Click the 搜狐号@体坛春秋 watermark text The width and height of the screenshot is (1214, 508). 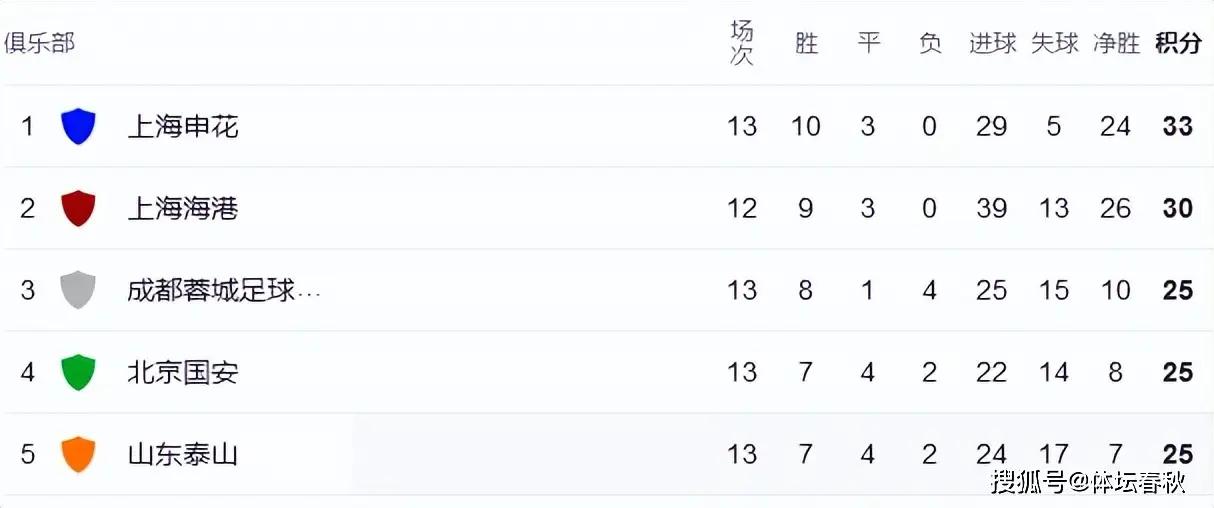[1088, 482]
